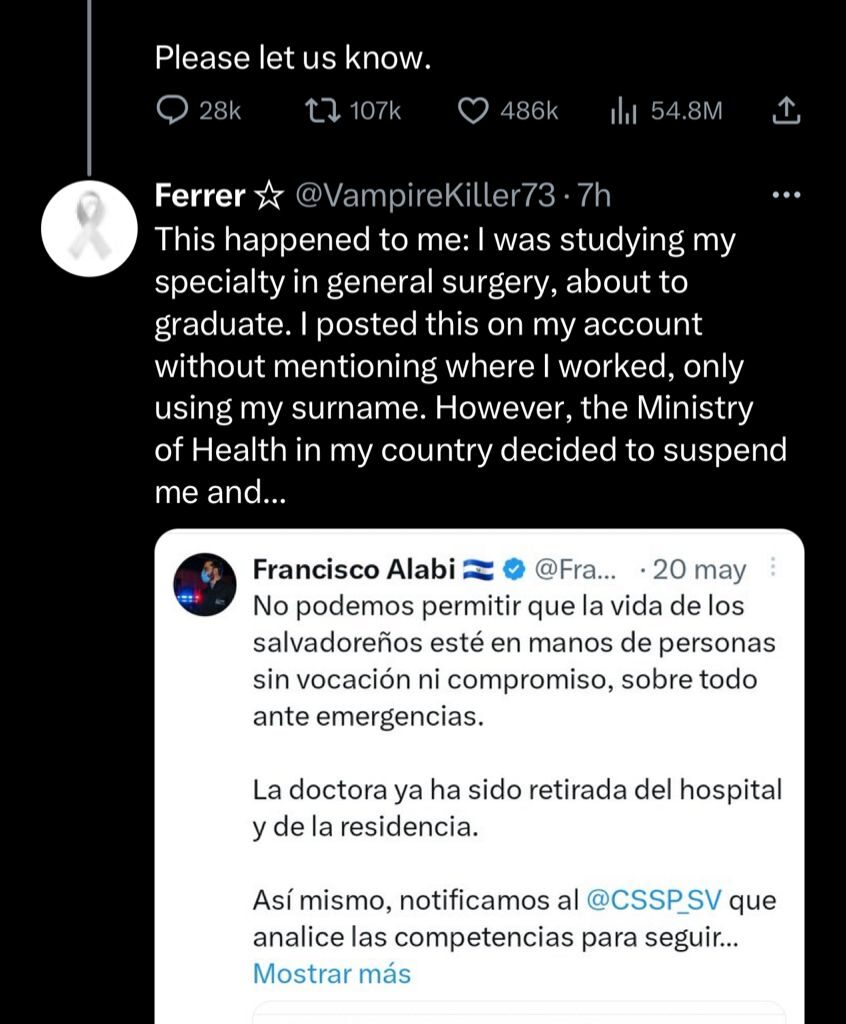
Task: Like the post with the heart icon
Action: click(472, 111)
